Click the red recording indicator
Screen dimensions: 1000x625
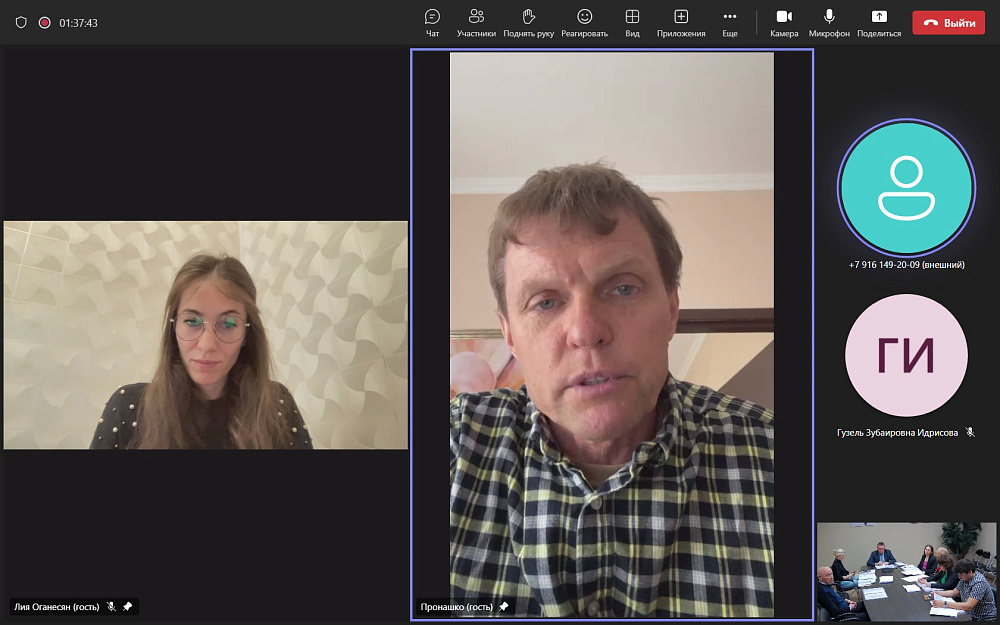point(44,22)
